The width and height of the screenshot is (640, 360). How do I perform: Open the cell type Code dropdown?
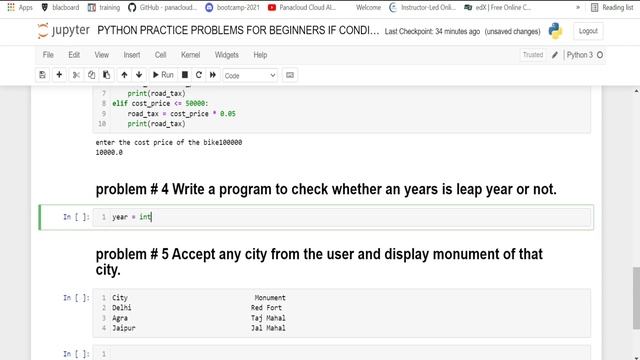click(x=250, y=76)
